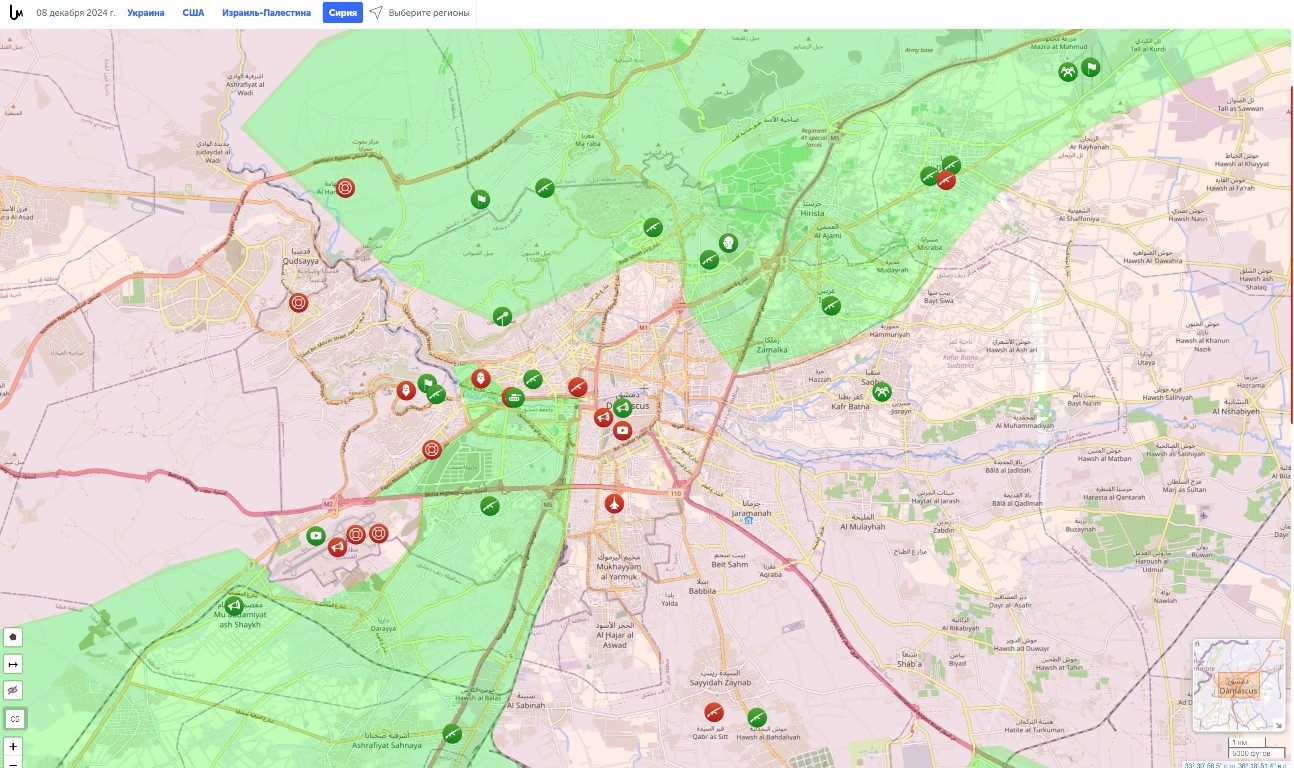Select the active Сирия tab

[x=343, y=13]
